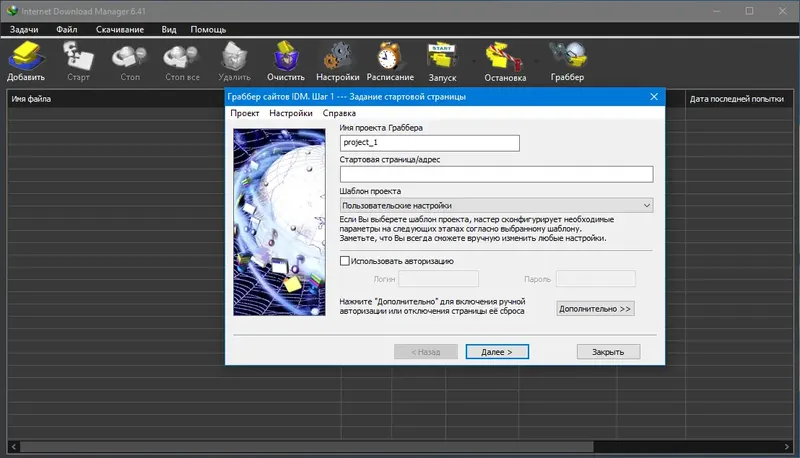The height and width of the screenshot is (458, 800).
Task: Click the Стартовая страница/адрес input field
Action: 496,174
